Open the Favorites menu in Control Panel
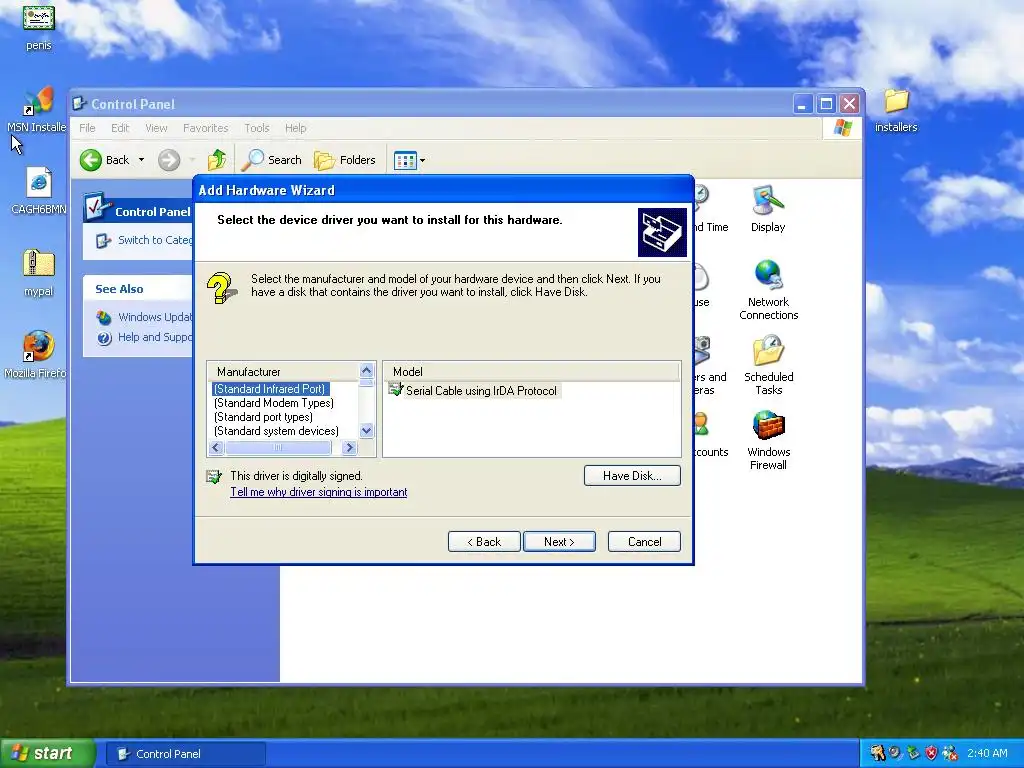 coord(206,128)
